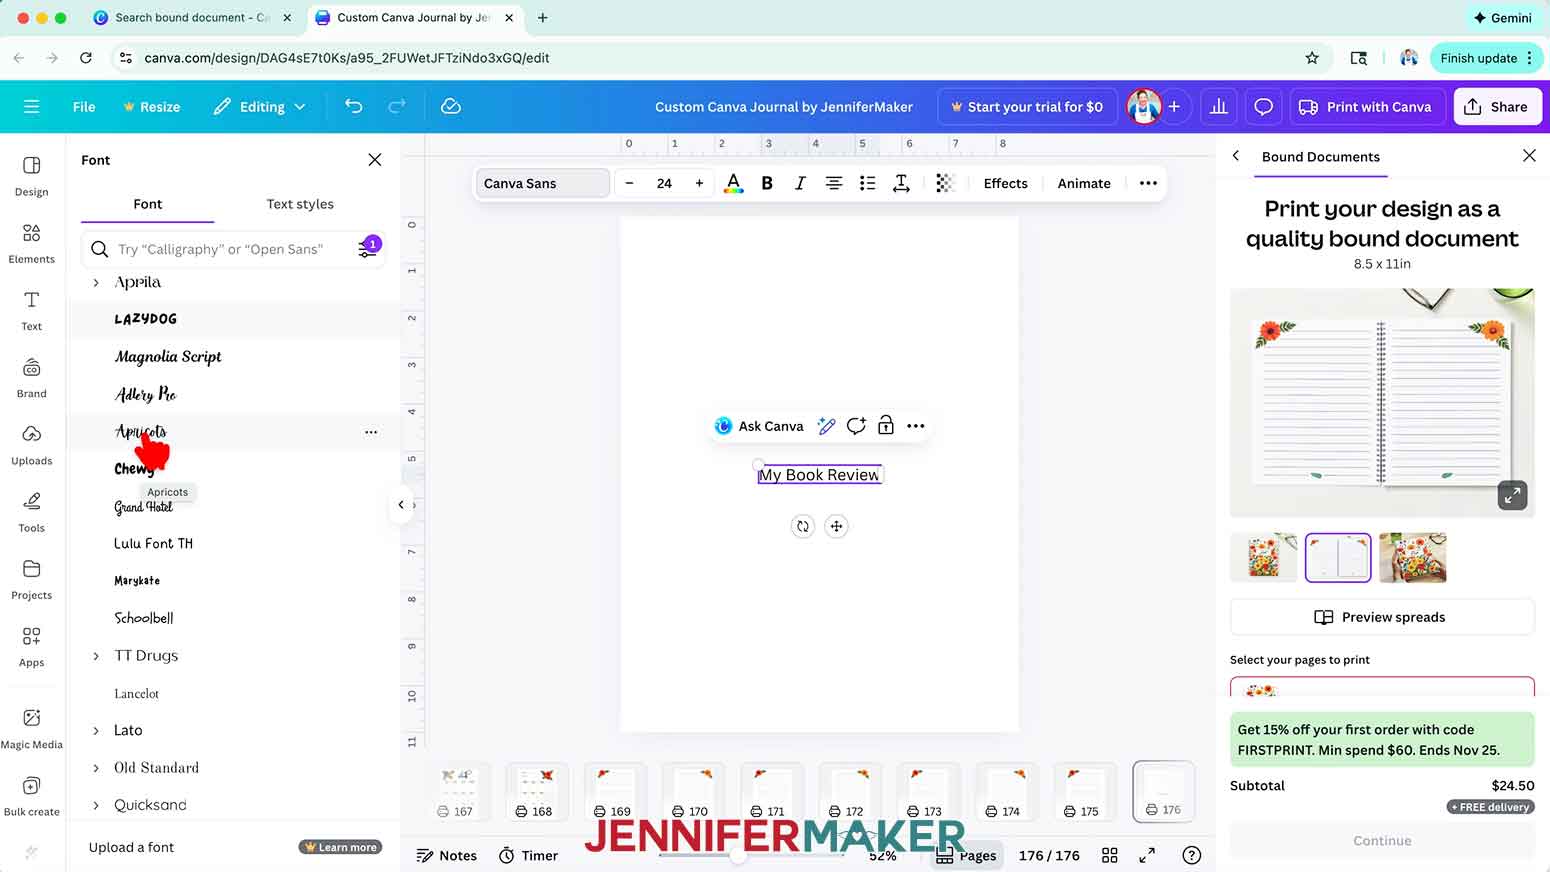Open the Elements panel

coord(31,243)
